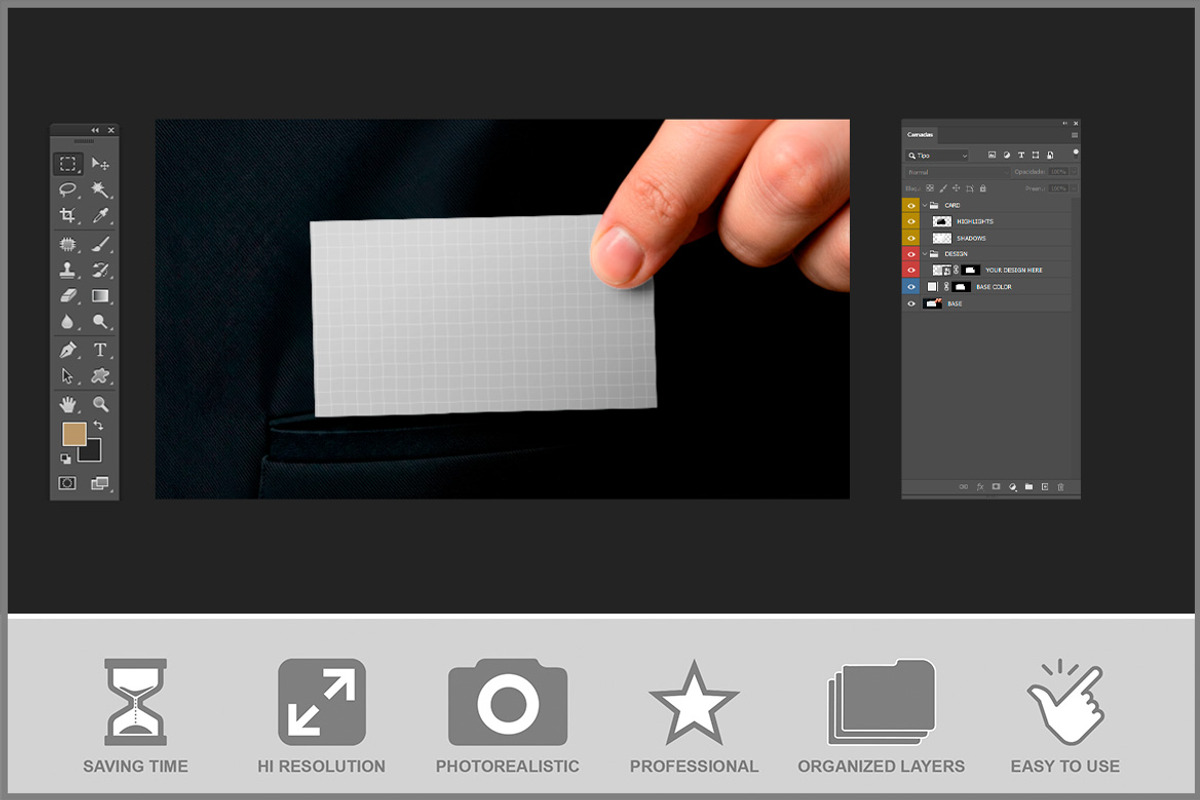Viewport: 1200px width, 800px height.
Task: Select the YOUR DESIGN HERE layer mask thumbnail
Action: coord(970,270)
